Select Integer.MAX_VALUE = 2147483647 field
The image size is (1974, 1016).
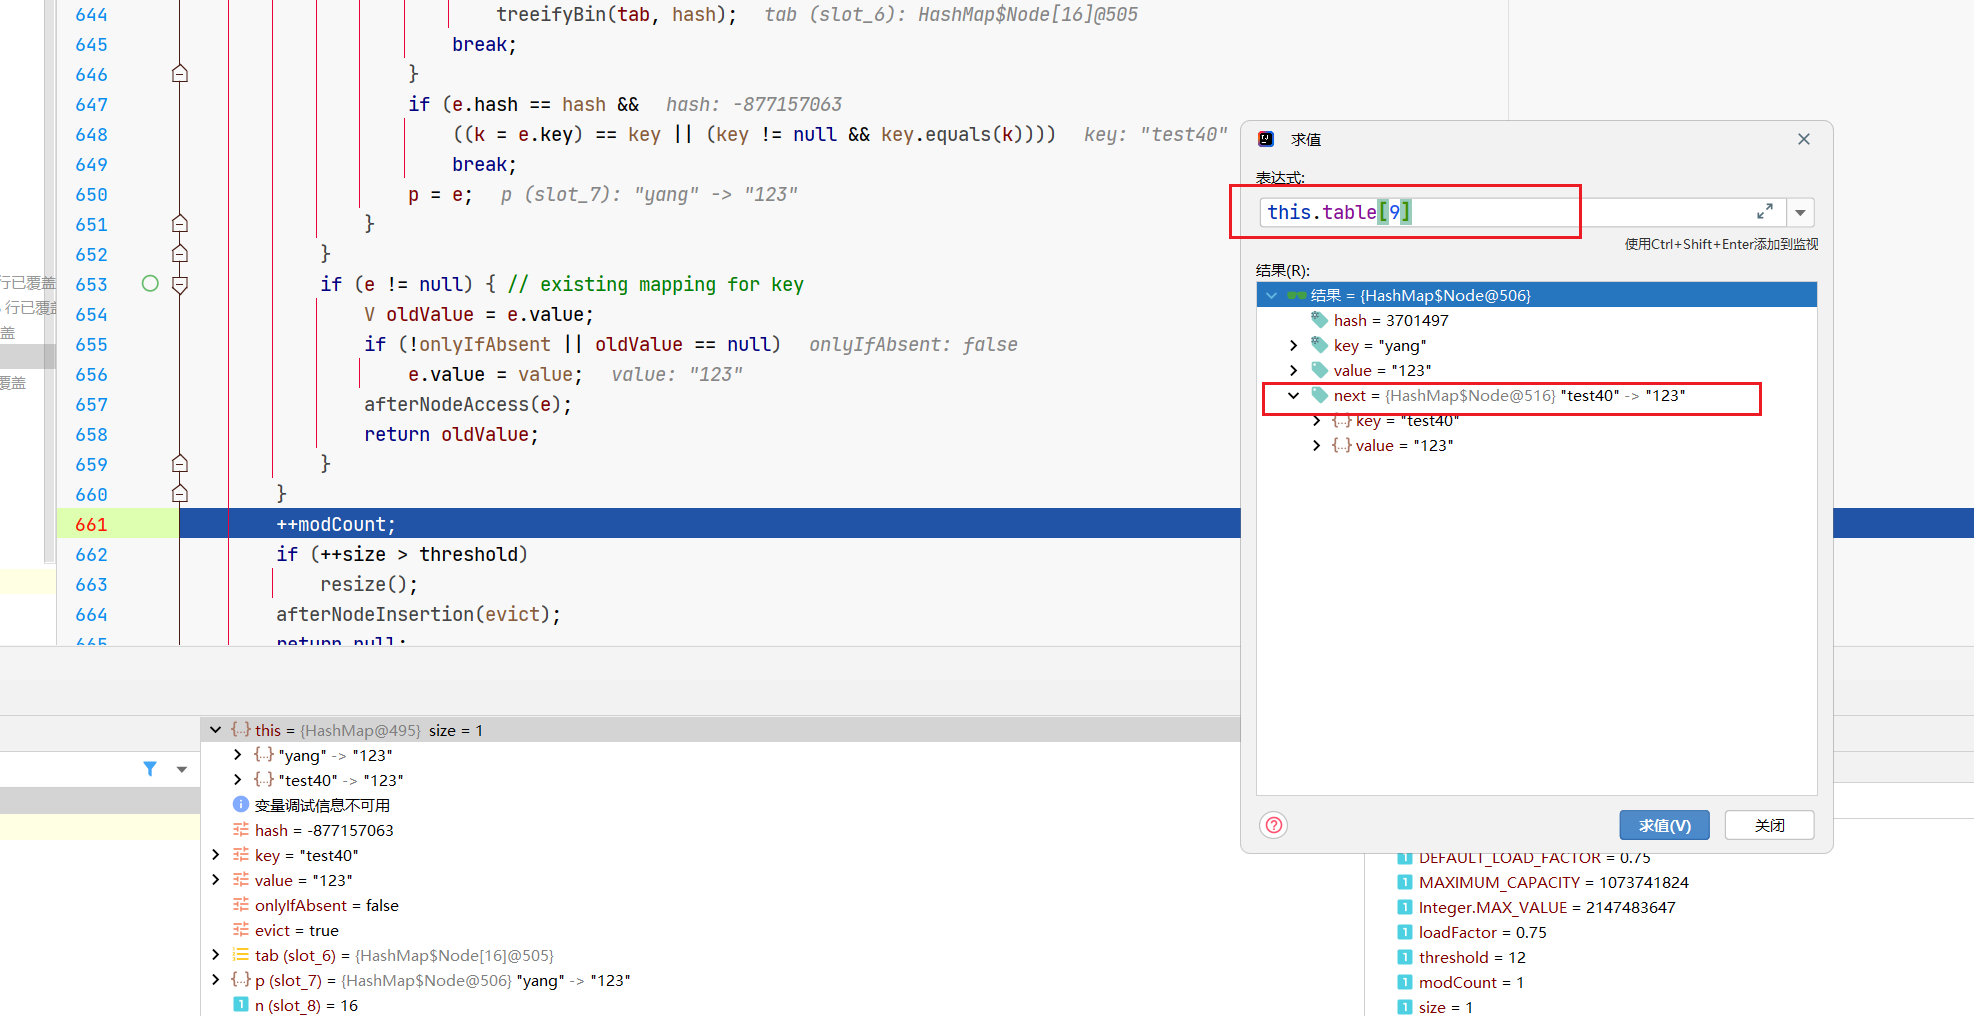click(1546, 907)
